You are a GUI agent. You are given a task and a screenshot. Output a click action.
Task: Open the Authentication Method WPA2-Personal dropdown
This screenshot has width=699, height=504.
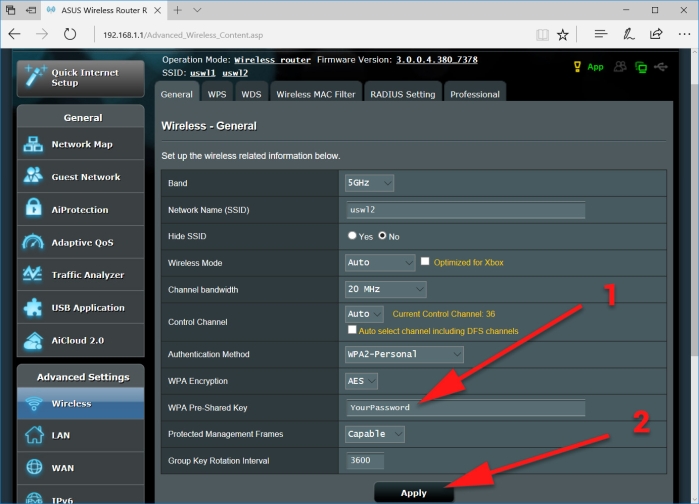click(x=404, y=354)
